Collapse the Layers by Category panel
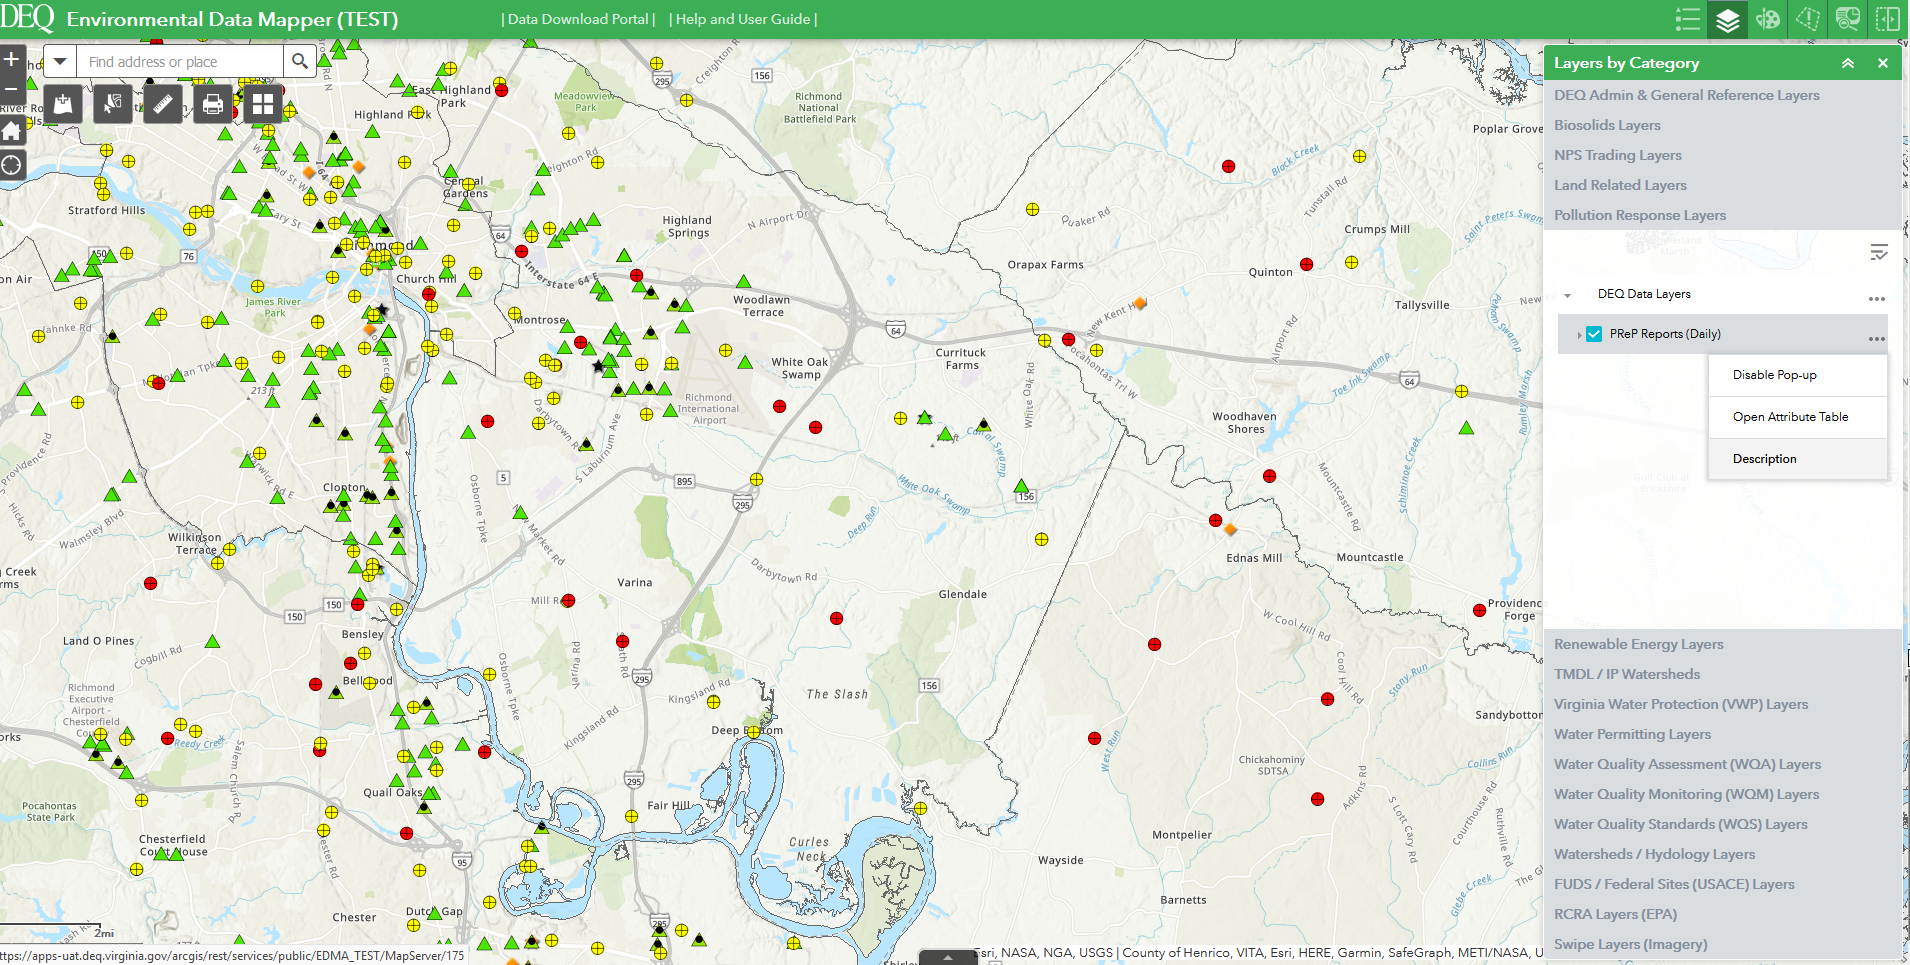The height and width of the screenshot is (965, 1910). (1847, 62)
